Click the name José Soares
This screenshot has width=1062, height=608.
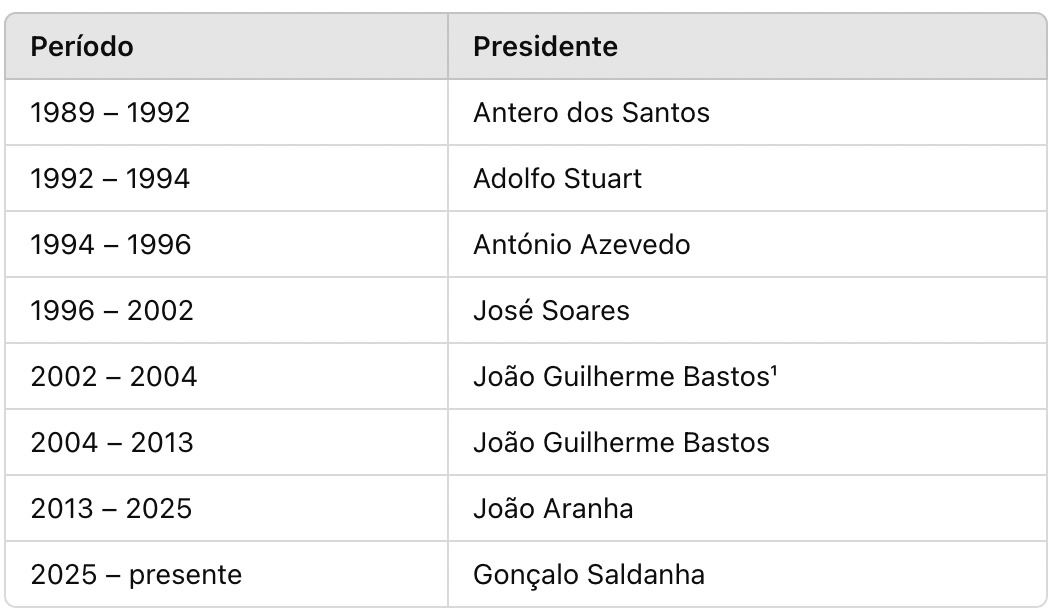tap(551, 311)
